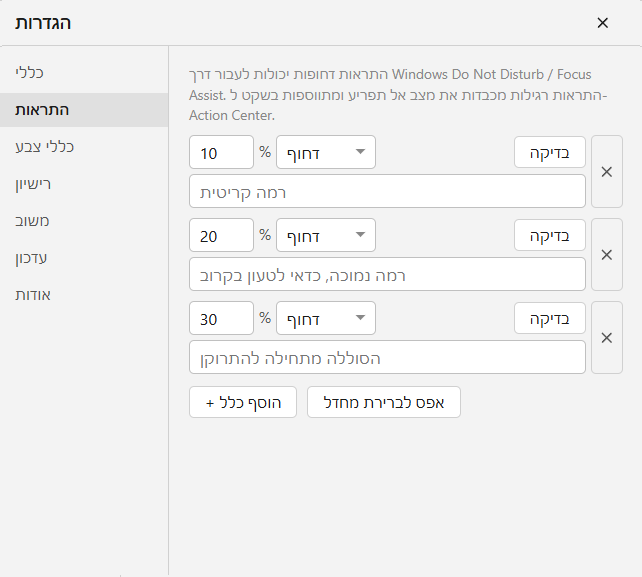Focus the percentage field showing 10

point(222,152)
